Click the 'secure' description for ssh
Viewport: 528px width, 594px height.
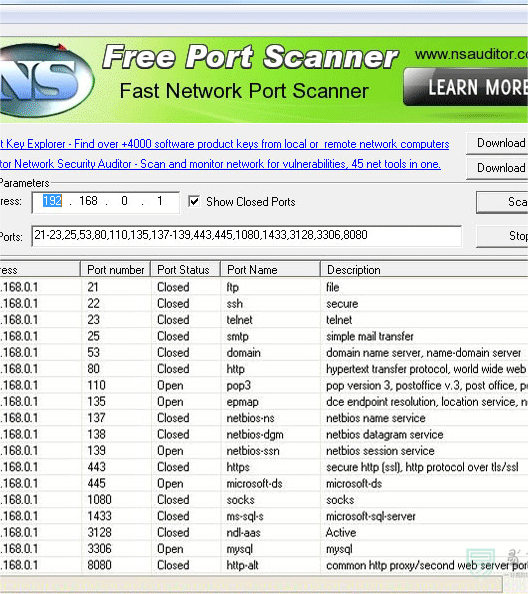(x=342, y=303)
